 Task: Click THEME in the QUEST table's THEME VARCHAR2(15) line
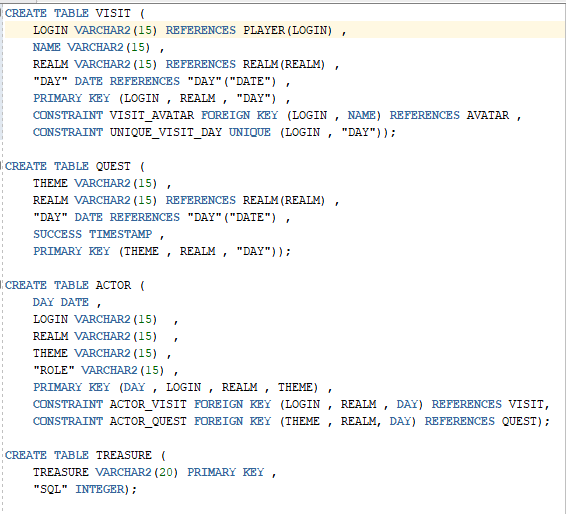coord(50,183)
